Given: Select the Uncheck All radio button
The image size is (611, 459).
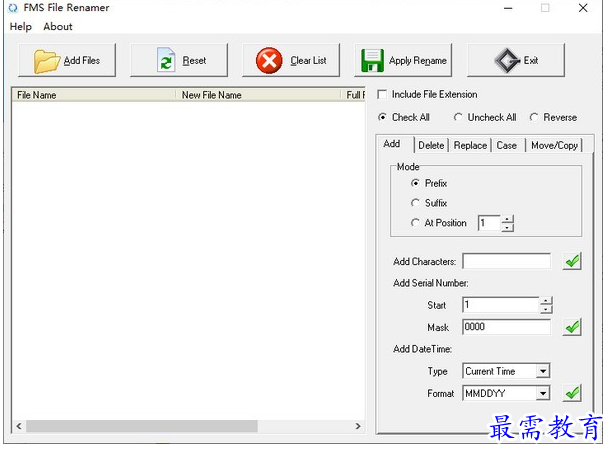Looking at the screenshot, I should (x=458, y=117).
